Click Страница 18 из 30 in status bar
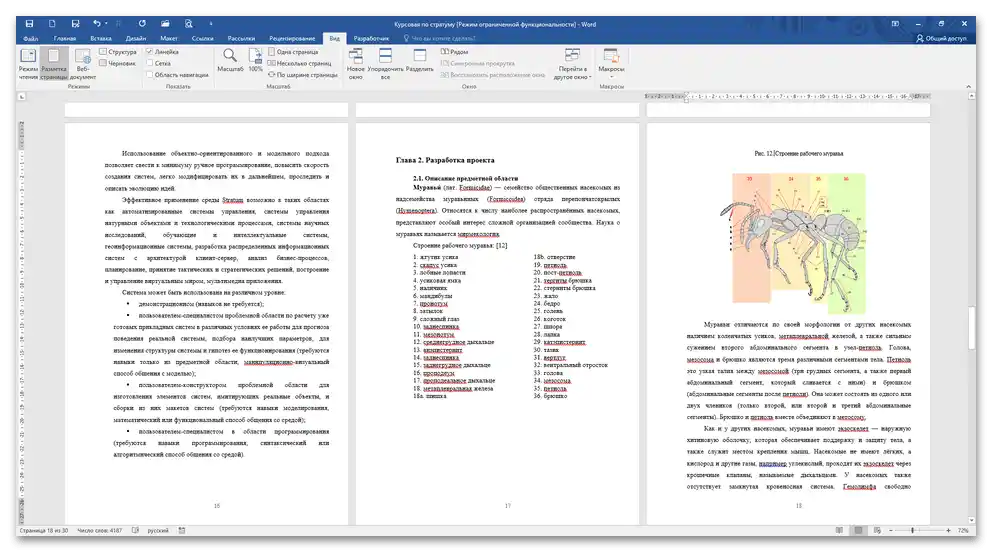 (x=44, y=531)
